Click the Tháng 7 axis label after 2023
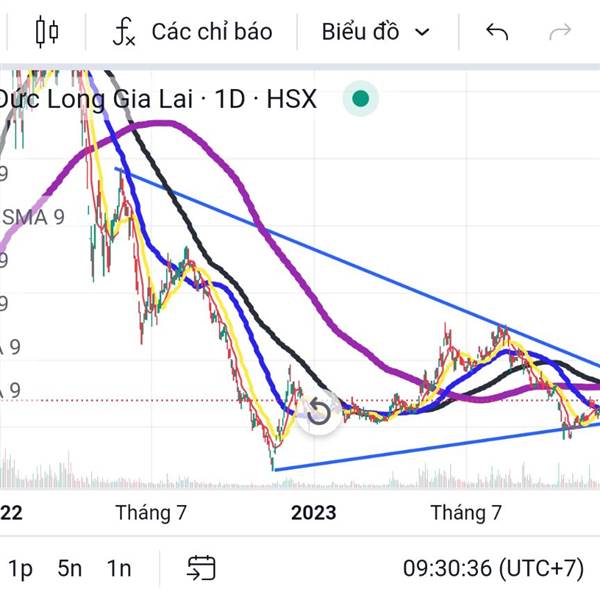This screenshot has width=600, height=600. click(466, 513)
